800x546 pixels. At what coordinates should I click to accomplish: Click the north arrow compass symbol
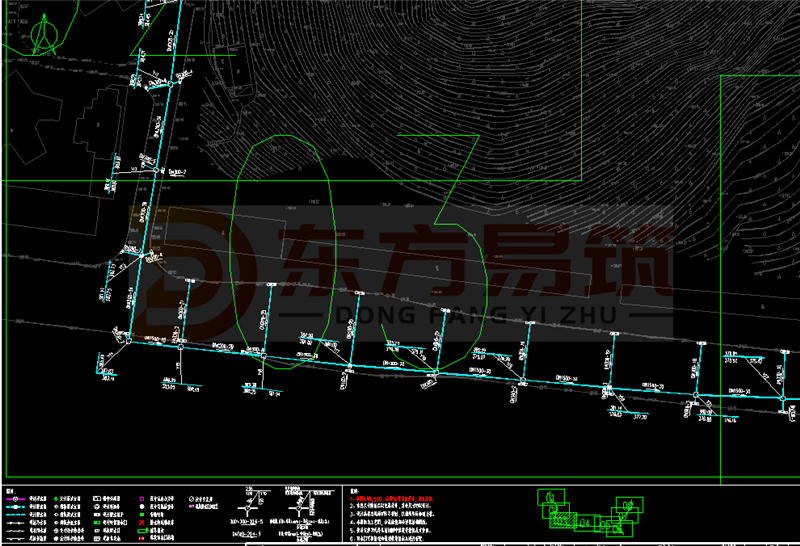(x=43, y=35)
